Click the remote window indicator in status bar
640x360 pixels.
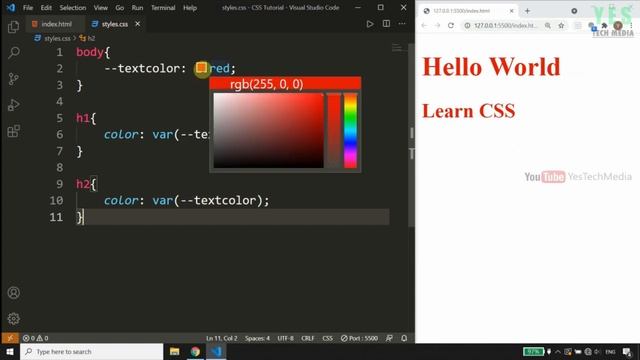10,338
